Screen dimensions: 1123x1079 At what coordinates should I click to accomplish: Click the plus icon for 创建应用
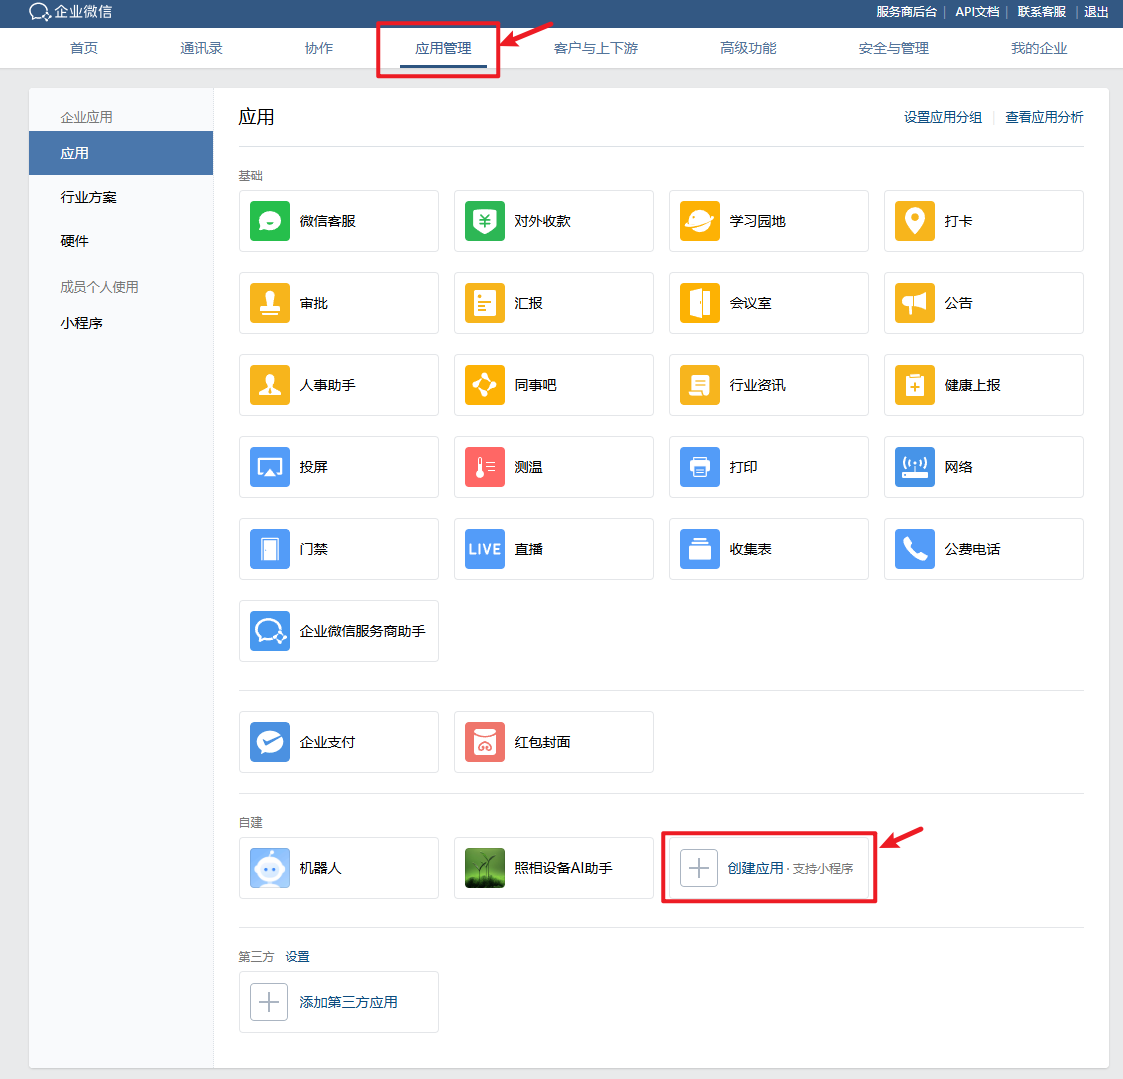(x=698, y=868)
